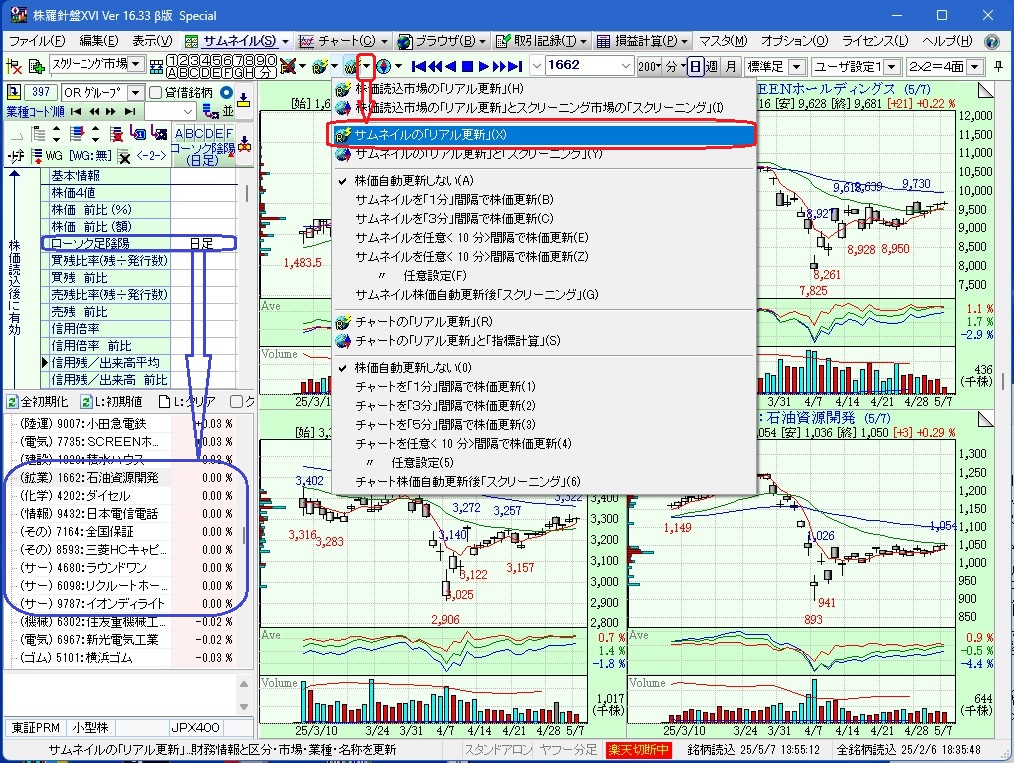
Task: Click the crossed-yellow download arrow icon
Action: (244, 142)
